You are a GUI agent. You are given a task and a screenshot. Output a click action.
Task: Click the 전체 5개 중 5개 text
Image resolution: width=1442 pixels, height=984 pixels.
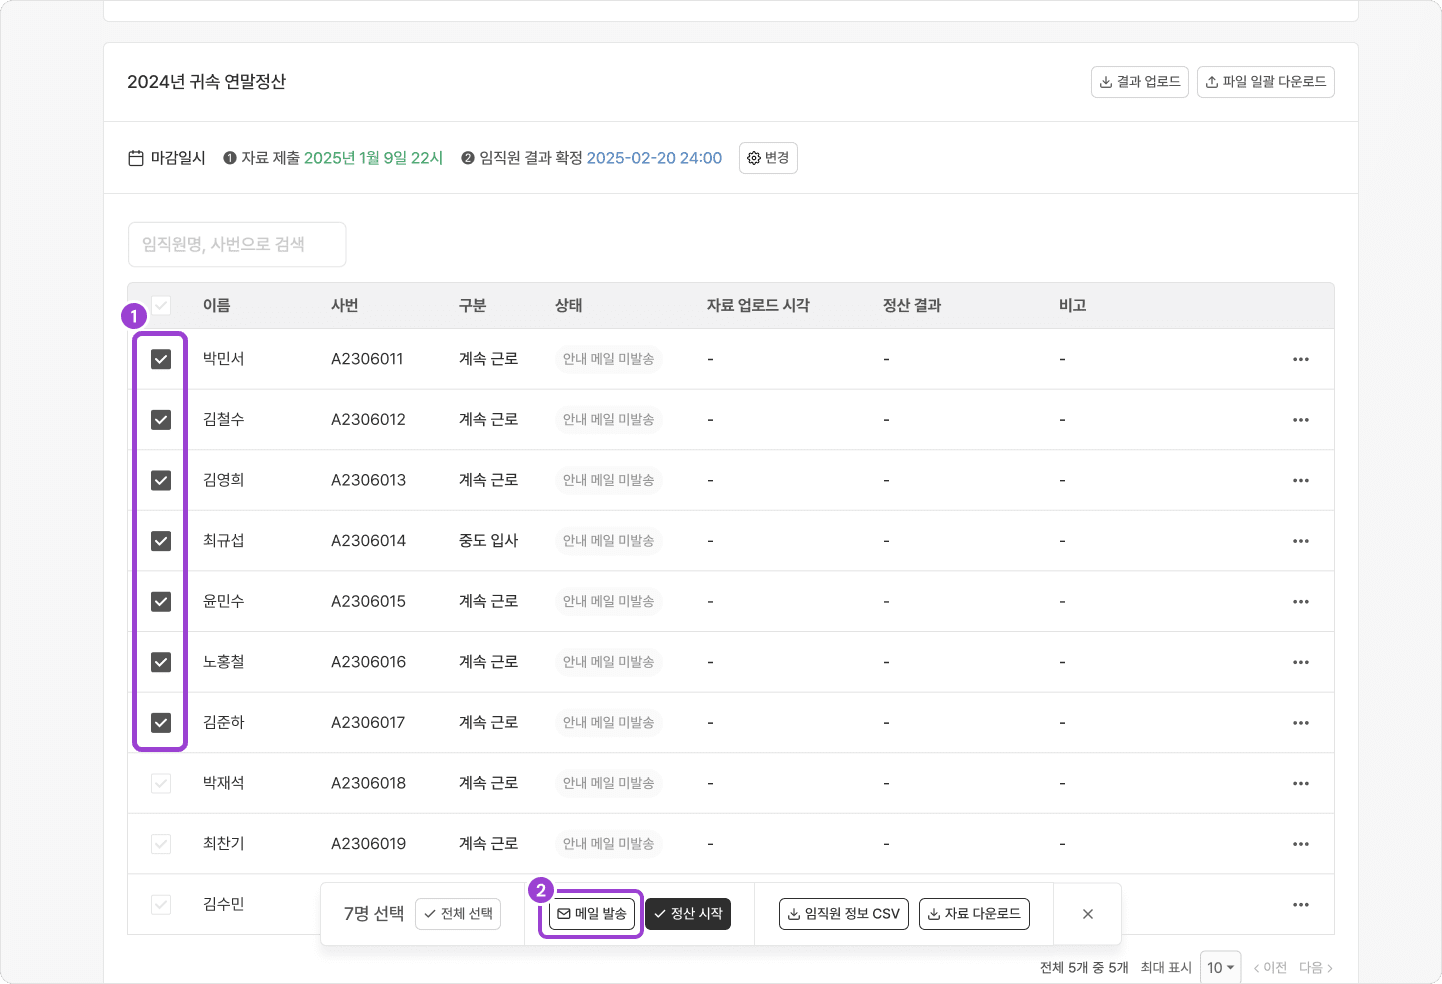click(x=1084, y=968)
